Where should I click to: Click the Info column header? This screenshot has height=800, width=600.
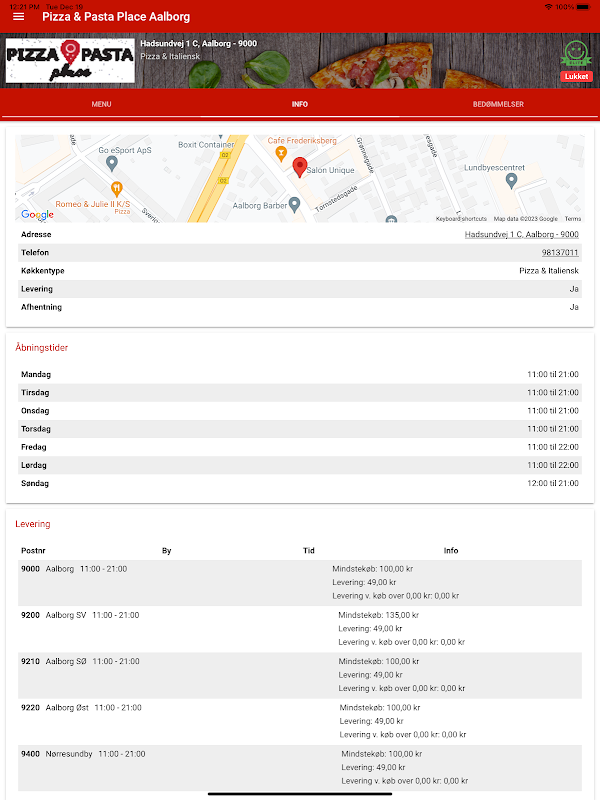pyautogui.click(x=451, y=551)
